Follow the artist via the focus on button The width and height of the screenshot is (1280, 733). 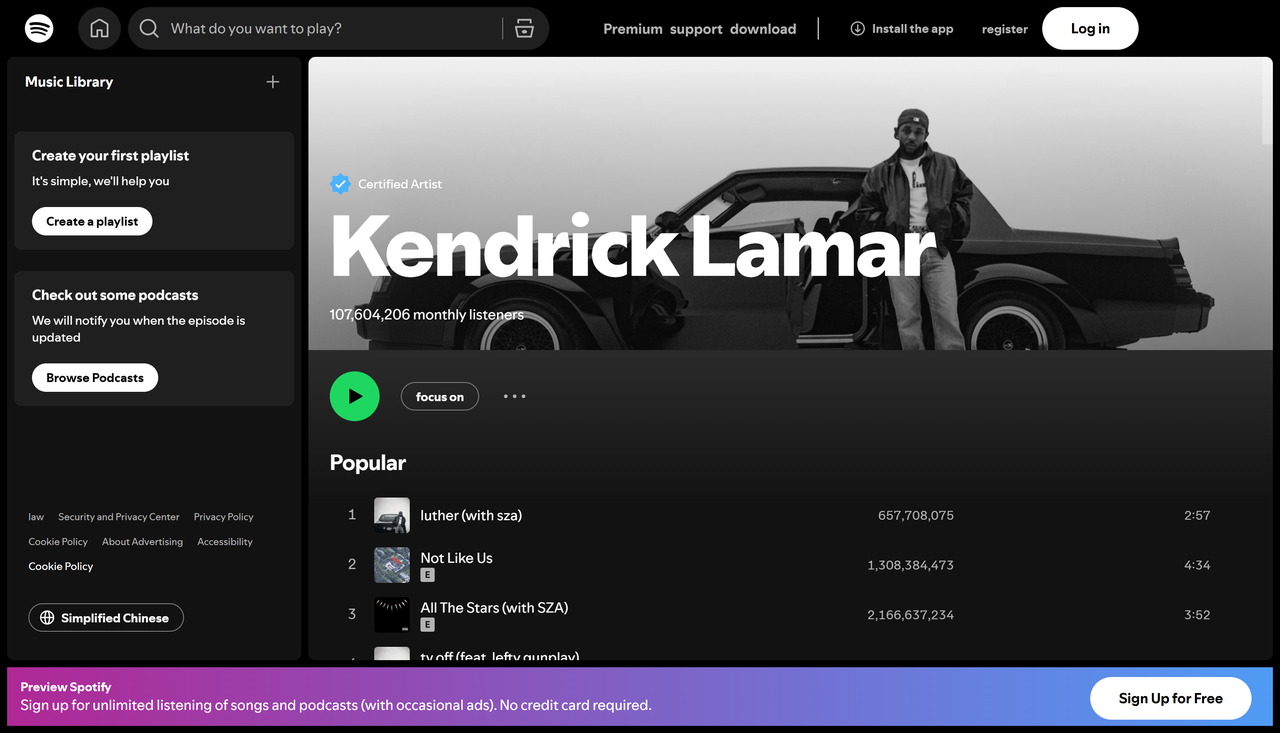(x=439, y=396)
